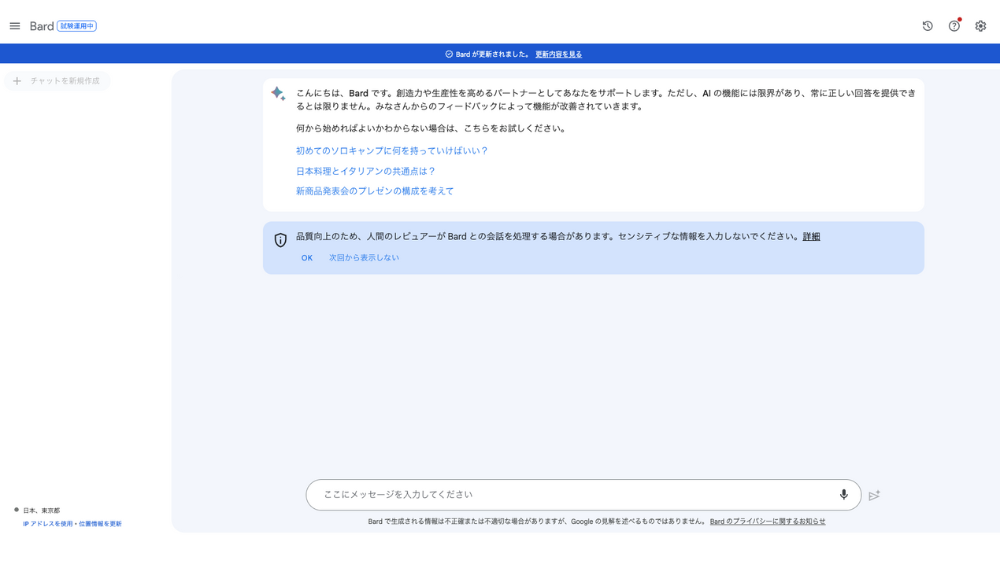
Task: Choose 次回から表示しない on the notice
Action: pyautogui.click(x=364, y=258)
